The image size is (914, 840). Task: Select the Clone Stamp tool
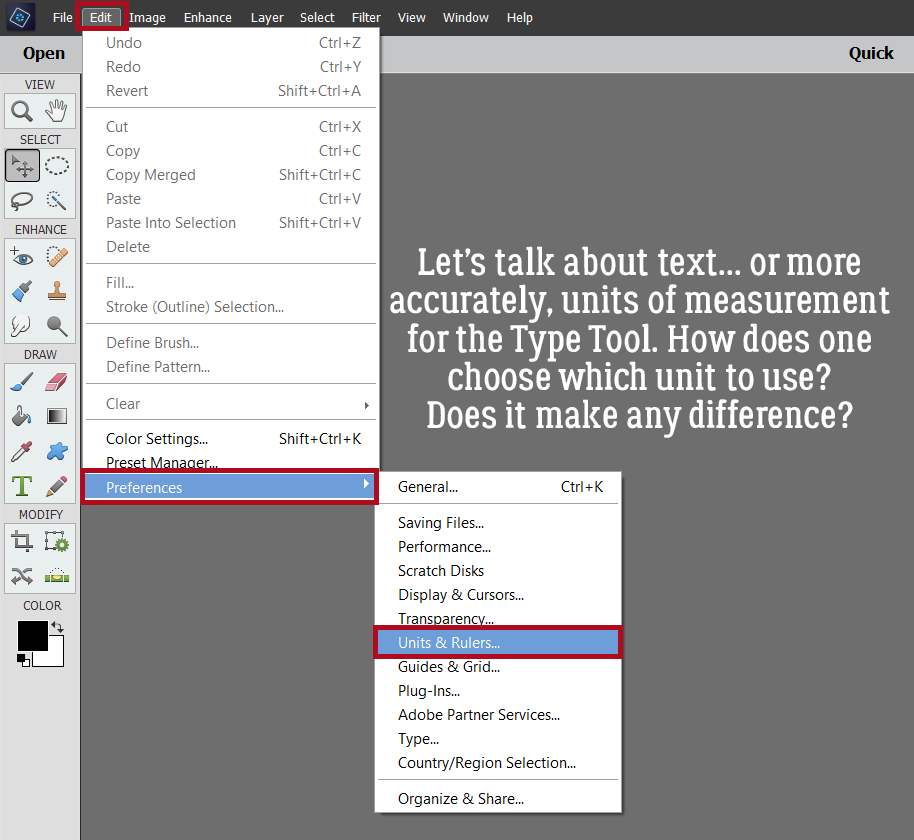click(57, 292)
